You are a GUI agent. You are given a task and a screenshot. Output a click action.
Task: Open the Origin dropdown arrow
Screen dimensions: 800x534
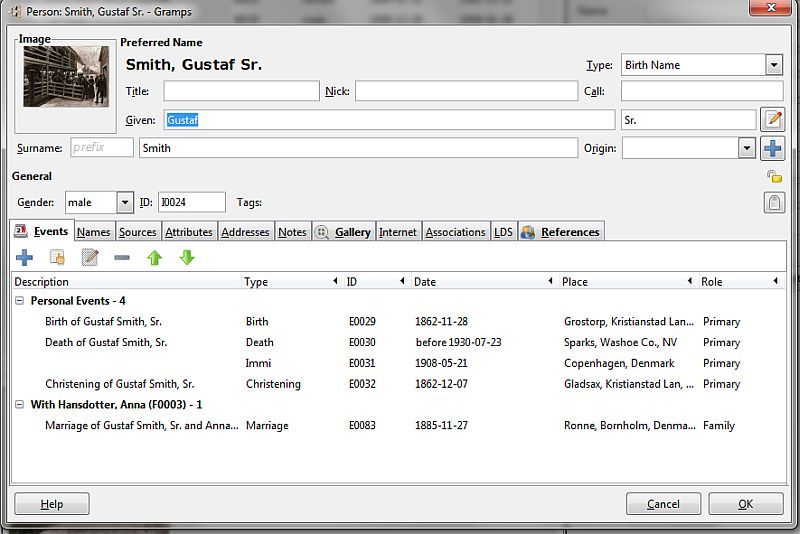[747, 148]
